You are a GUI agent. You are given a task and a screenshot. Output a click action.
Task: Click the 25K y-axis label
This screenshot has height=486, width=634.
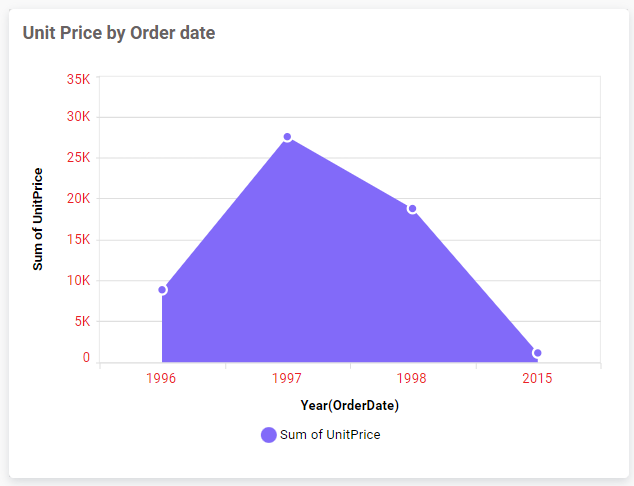[x=78, y=157]
